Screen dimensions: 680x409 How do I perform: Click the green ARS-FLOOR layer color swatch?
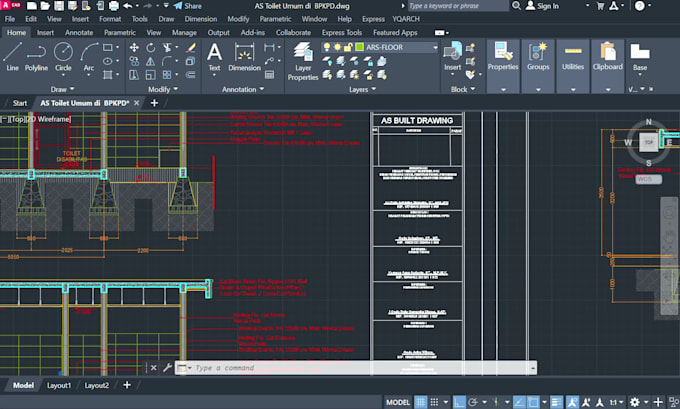click(360, 47)
